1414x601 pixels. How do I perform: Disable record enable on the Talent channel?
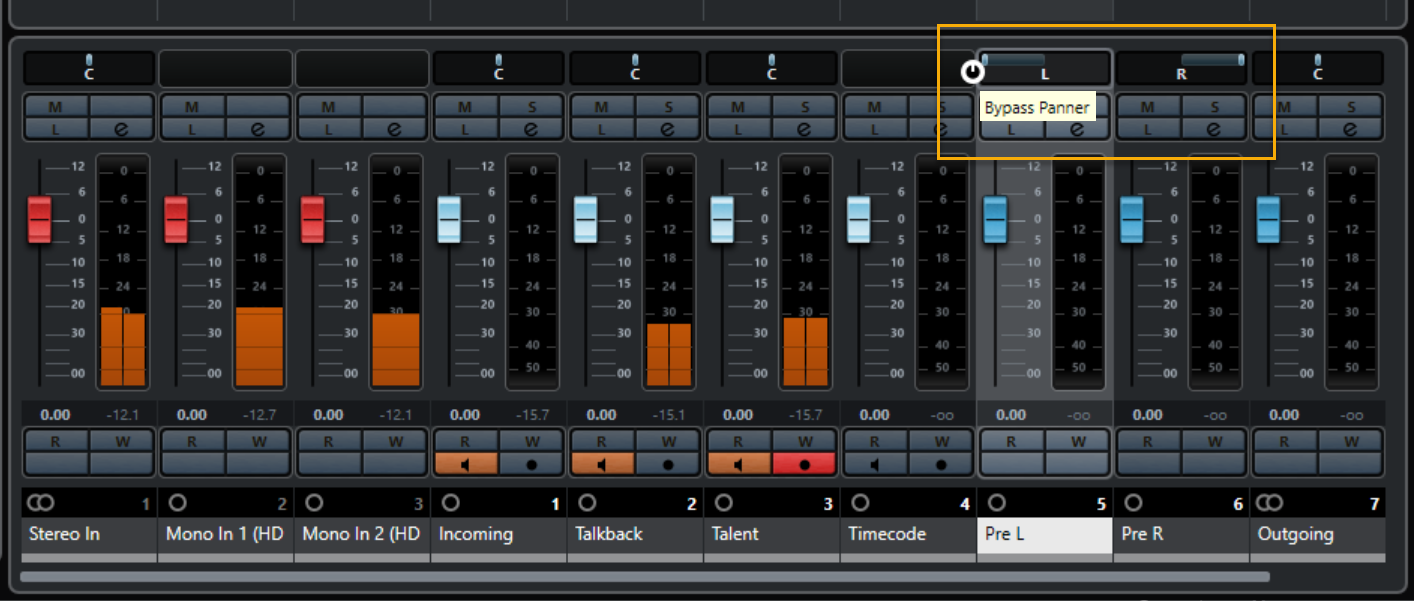805,464
